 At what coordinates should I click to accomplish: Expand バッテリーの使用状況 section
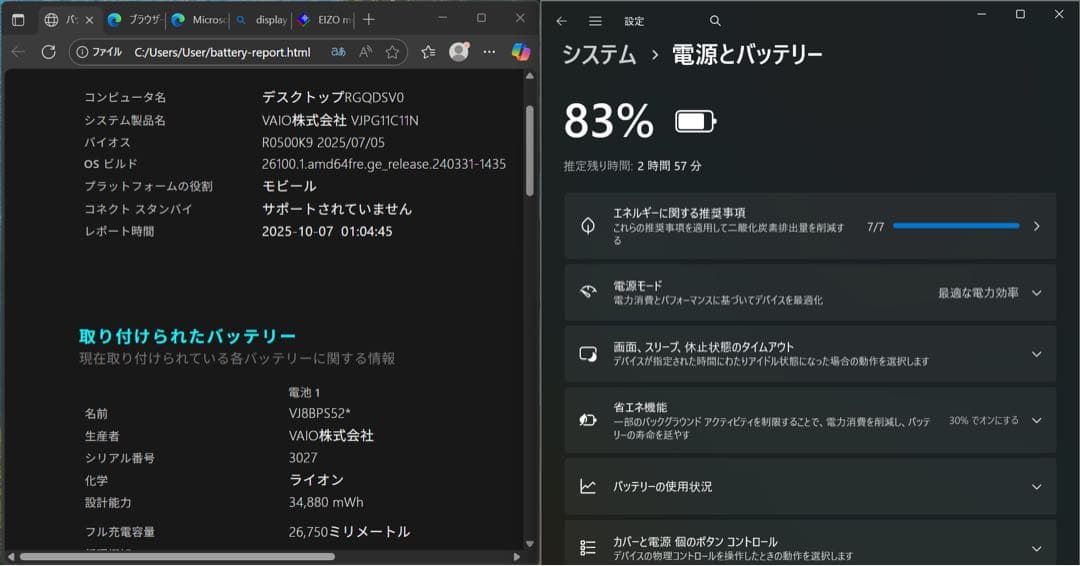(810, 487)
